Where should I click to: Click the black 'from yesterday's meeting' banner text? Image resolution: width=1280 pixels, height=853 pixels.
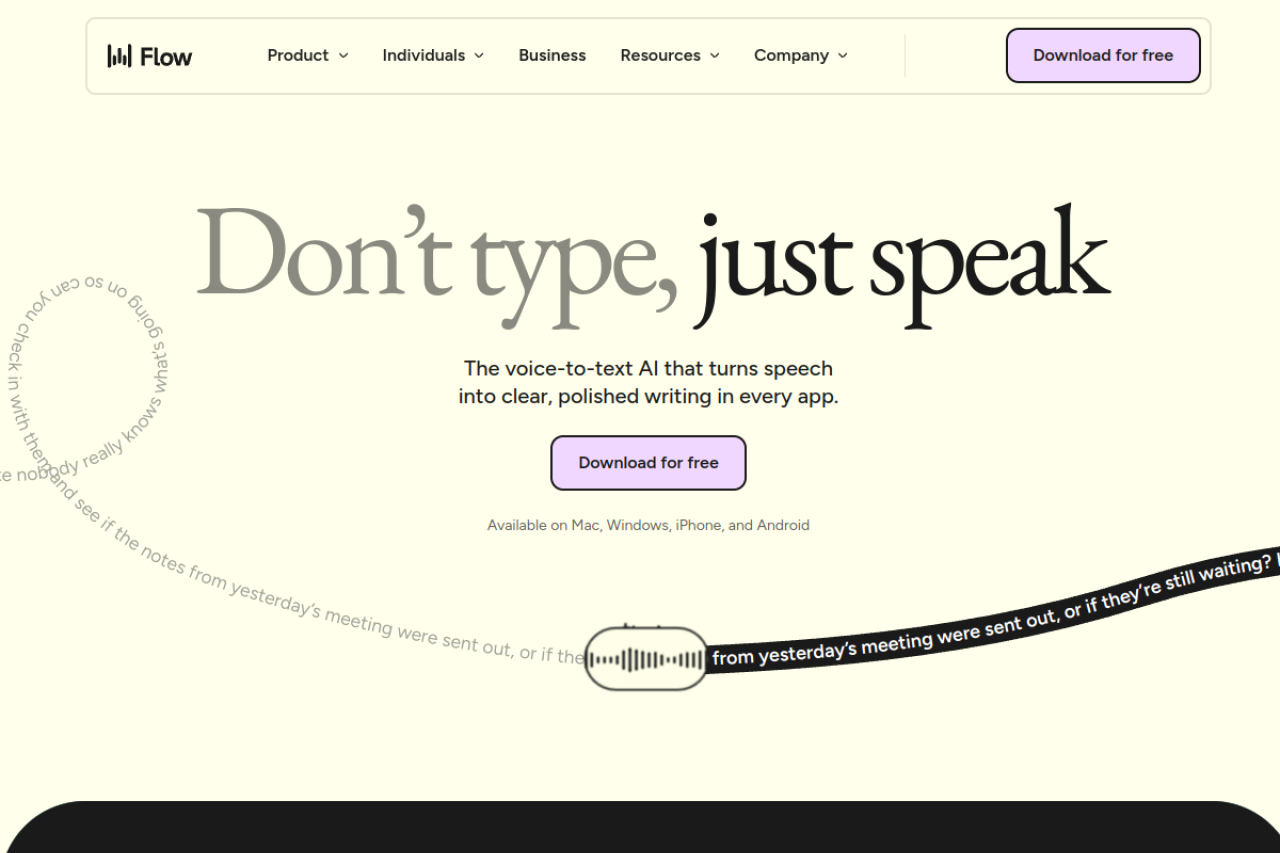995,610
